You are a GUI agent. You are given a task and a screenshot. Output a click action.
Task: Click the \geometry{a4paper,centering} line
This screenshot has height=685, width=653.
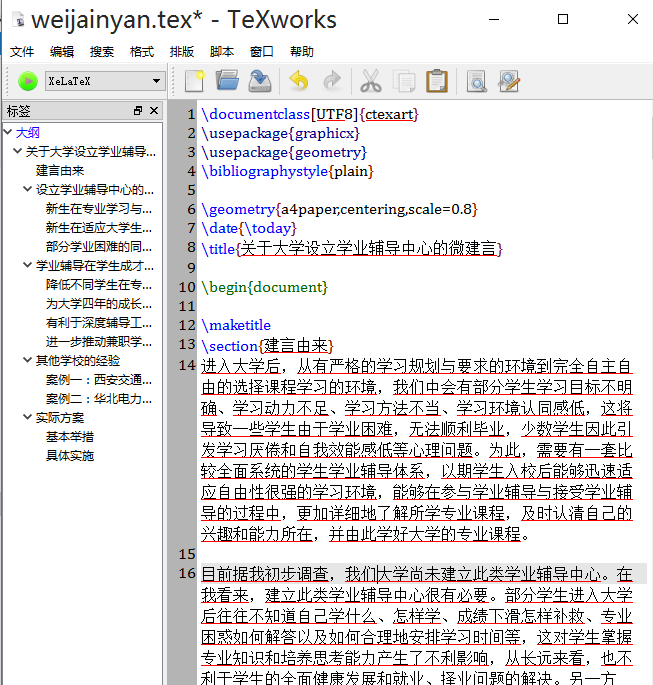339,209
